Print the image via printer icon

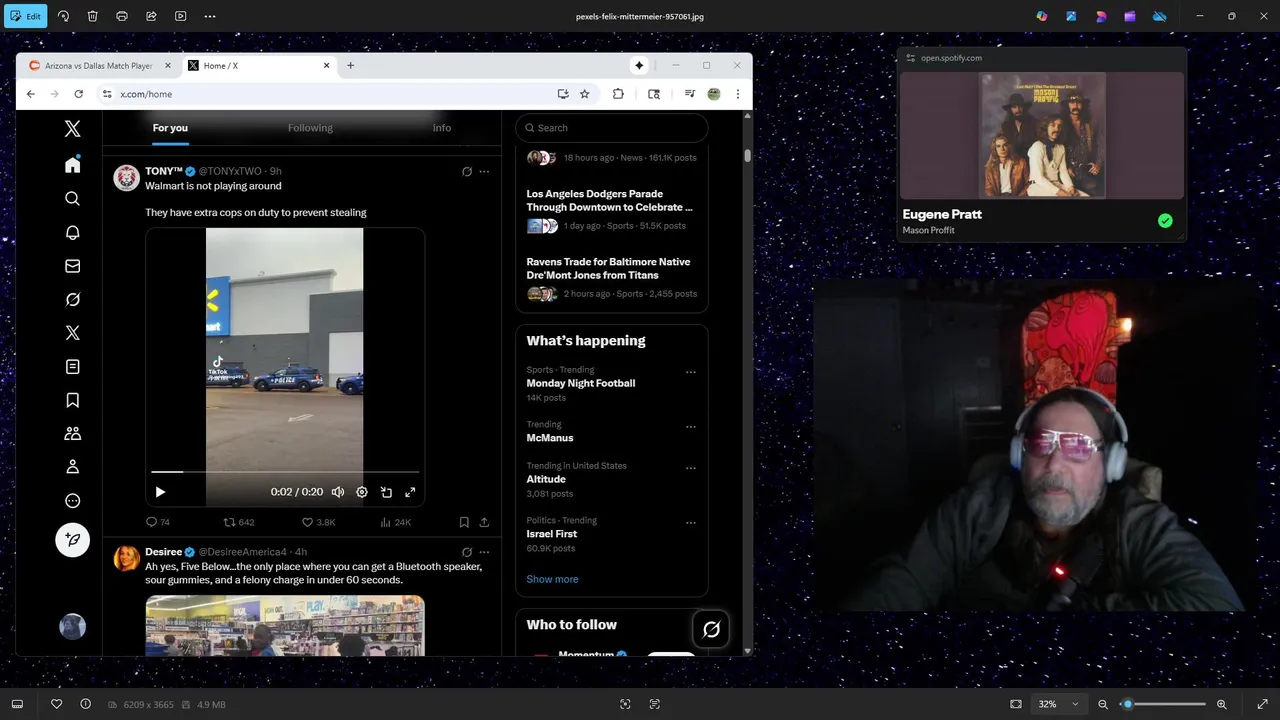[122, 16]
